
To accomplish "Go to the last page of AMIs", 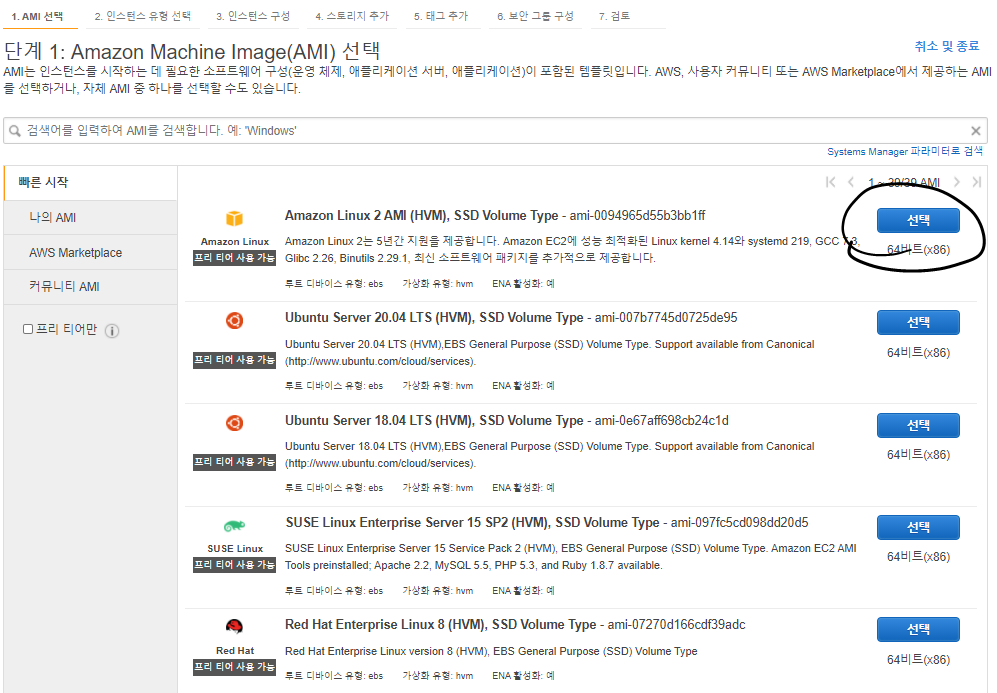I will 977,182.
